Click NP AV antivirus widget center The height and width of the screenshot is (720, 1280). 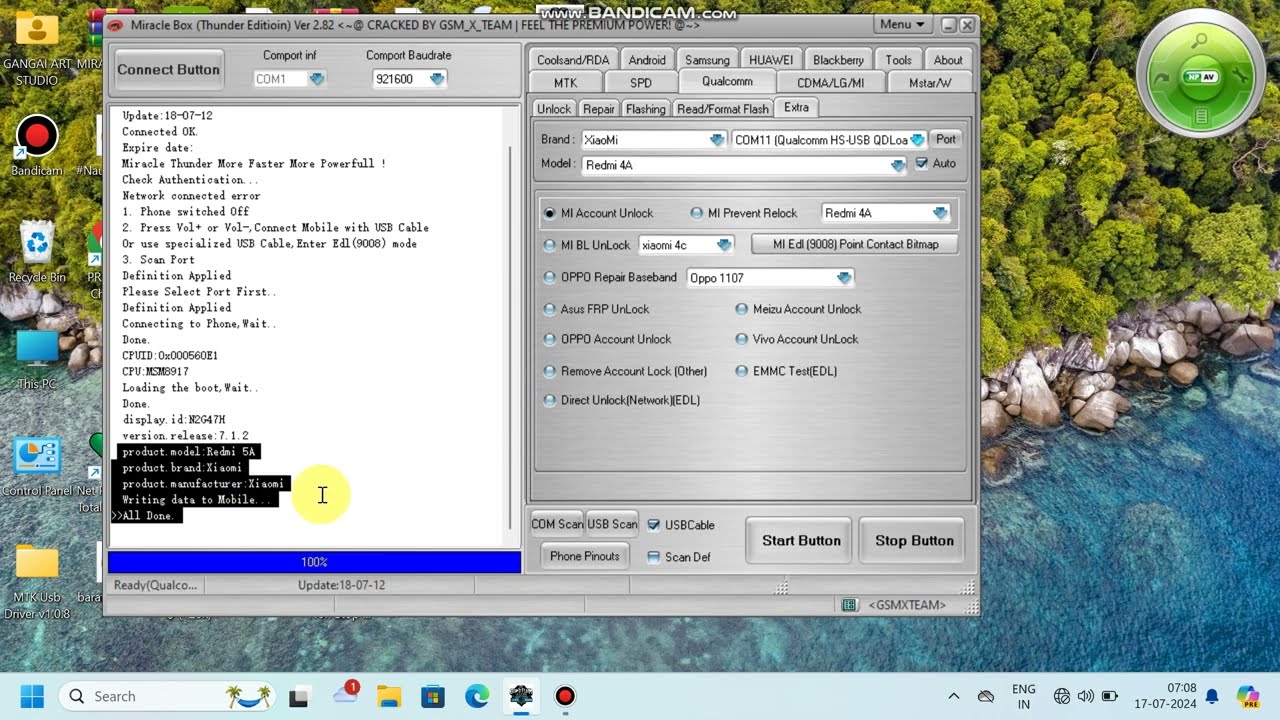pos(1201,77)
